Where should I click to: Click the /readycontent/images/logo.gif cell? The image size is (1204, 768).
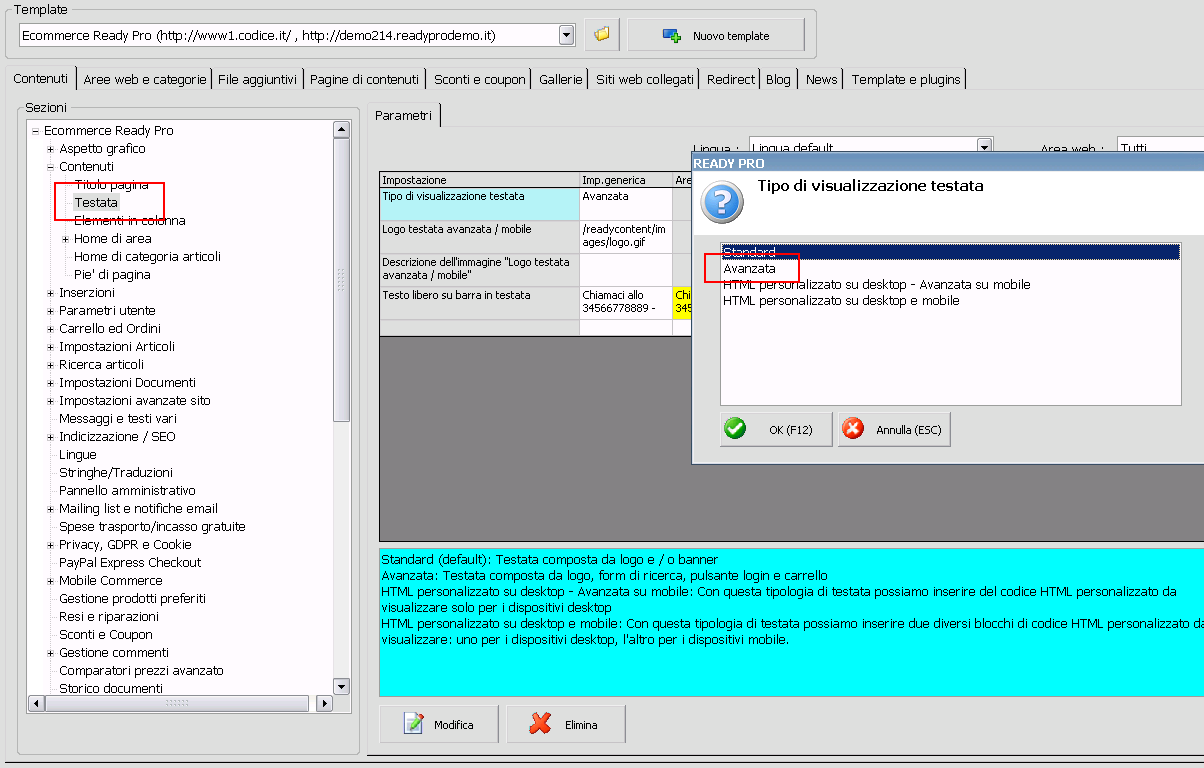[x=626, y=237]
